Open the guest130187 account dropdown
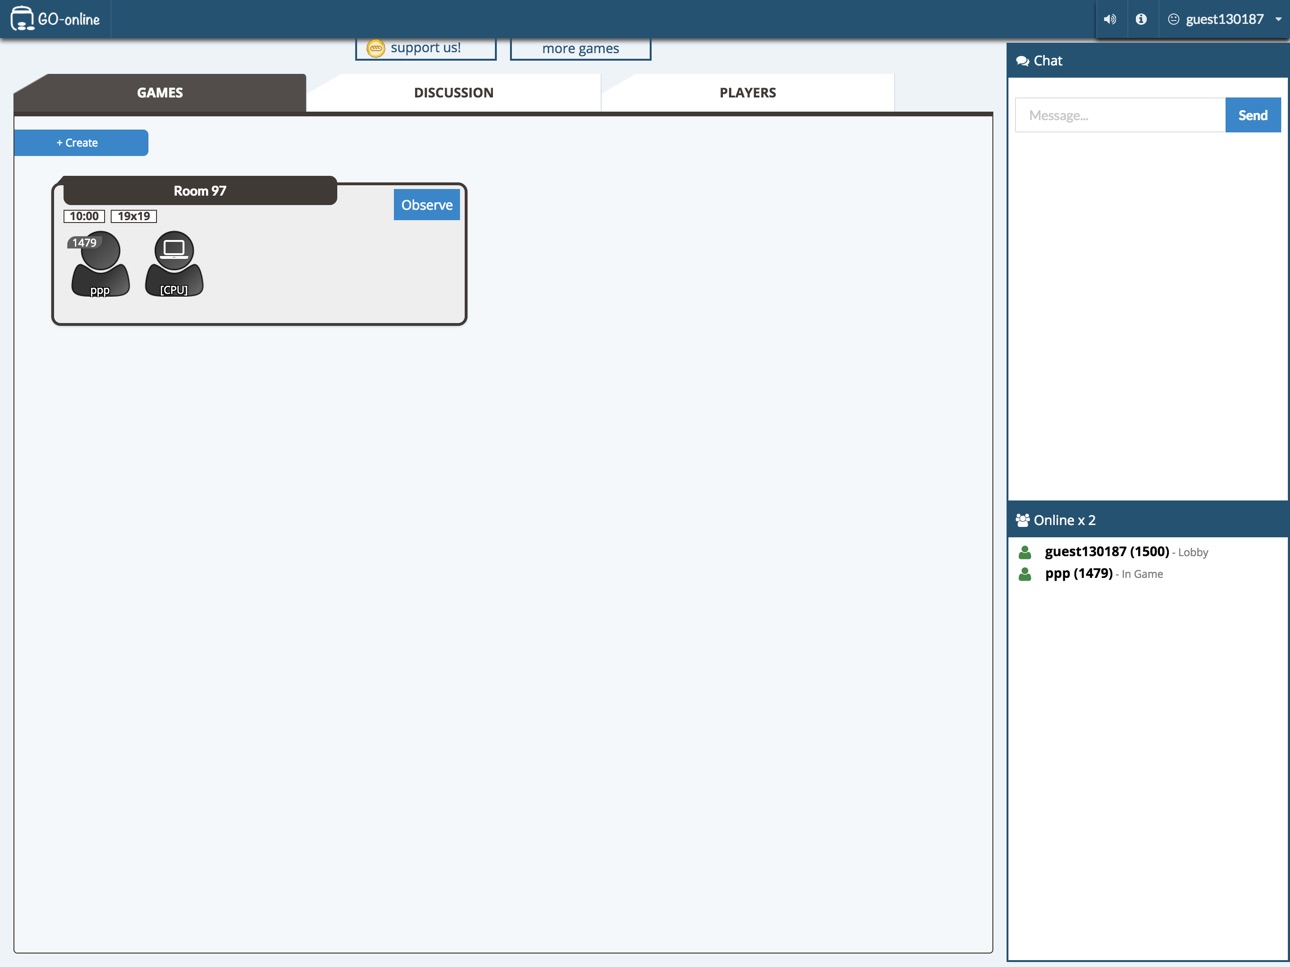 1225,19
